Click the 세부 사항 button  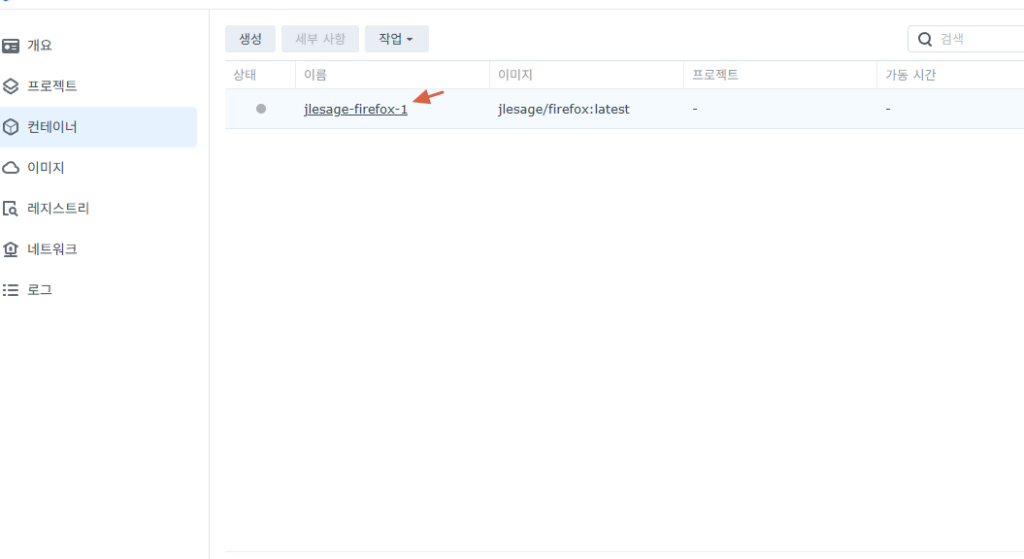click(x=320, y=39)
